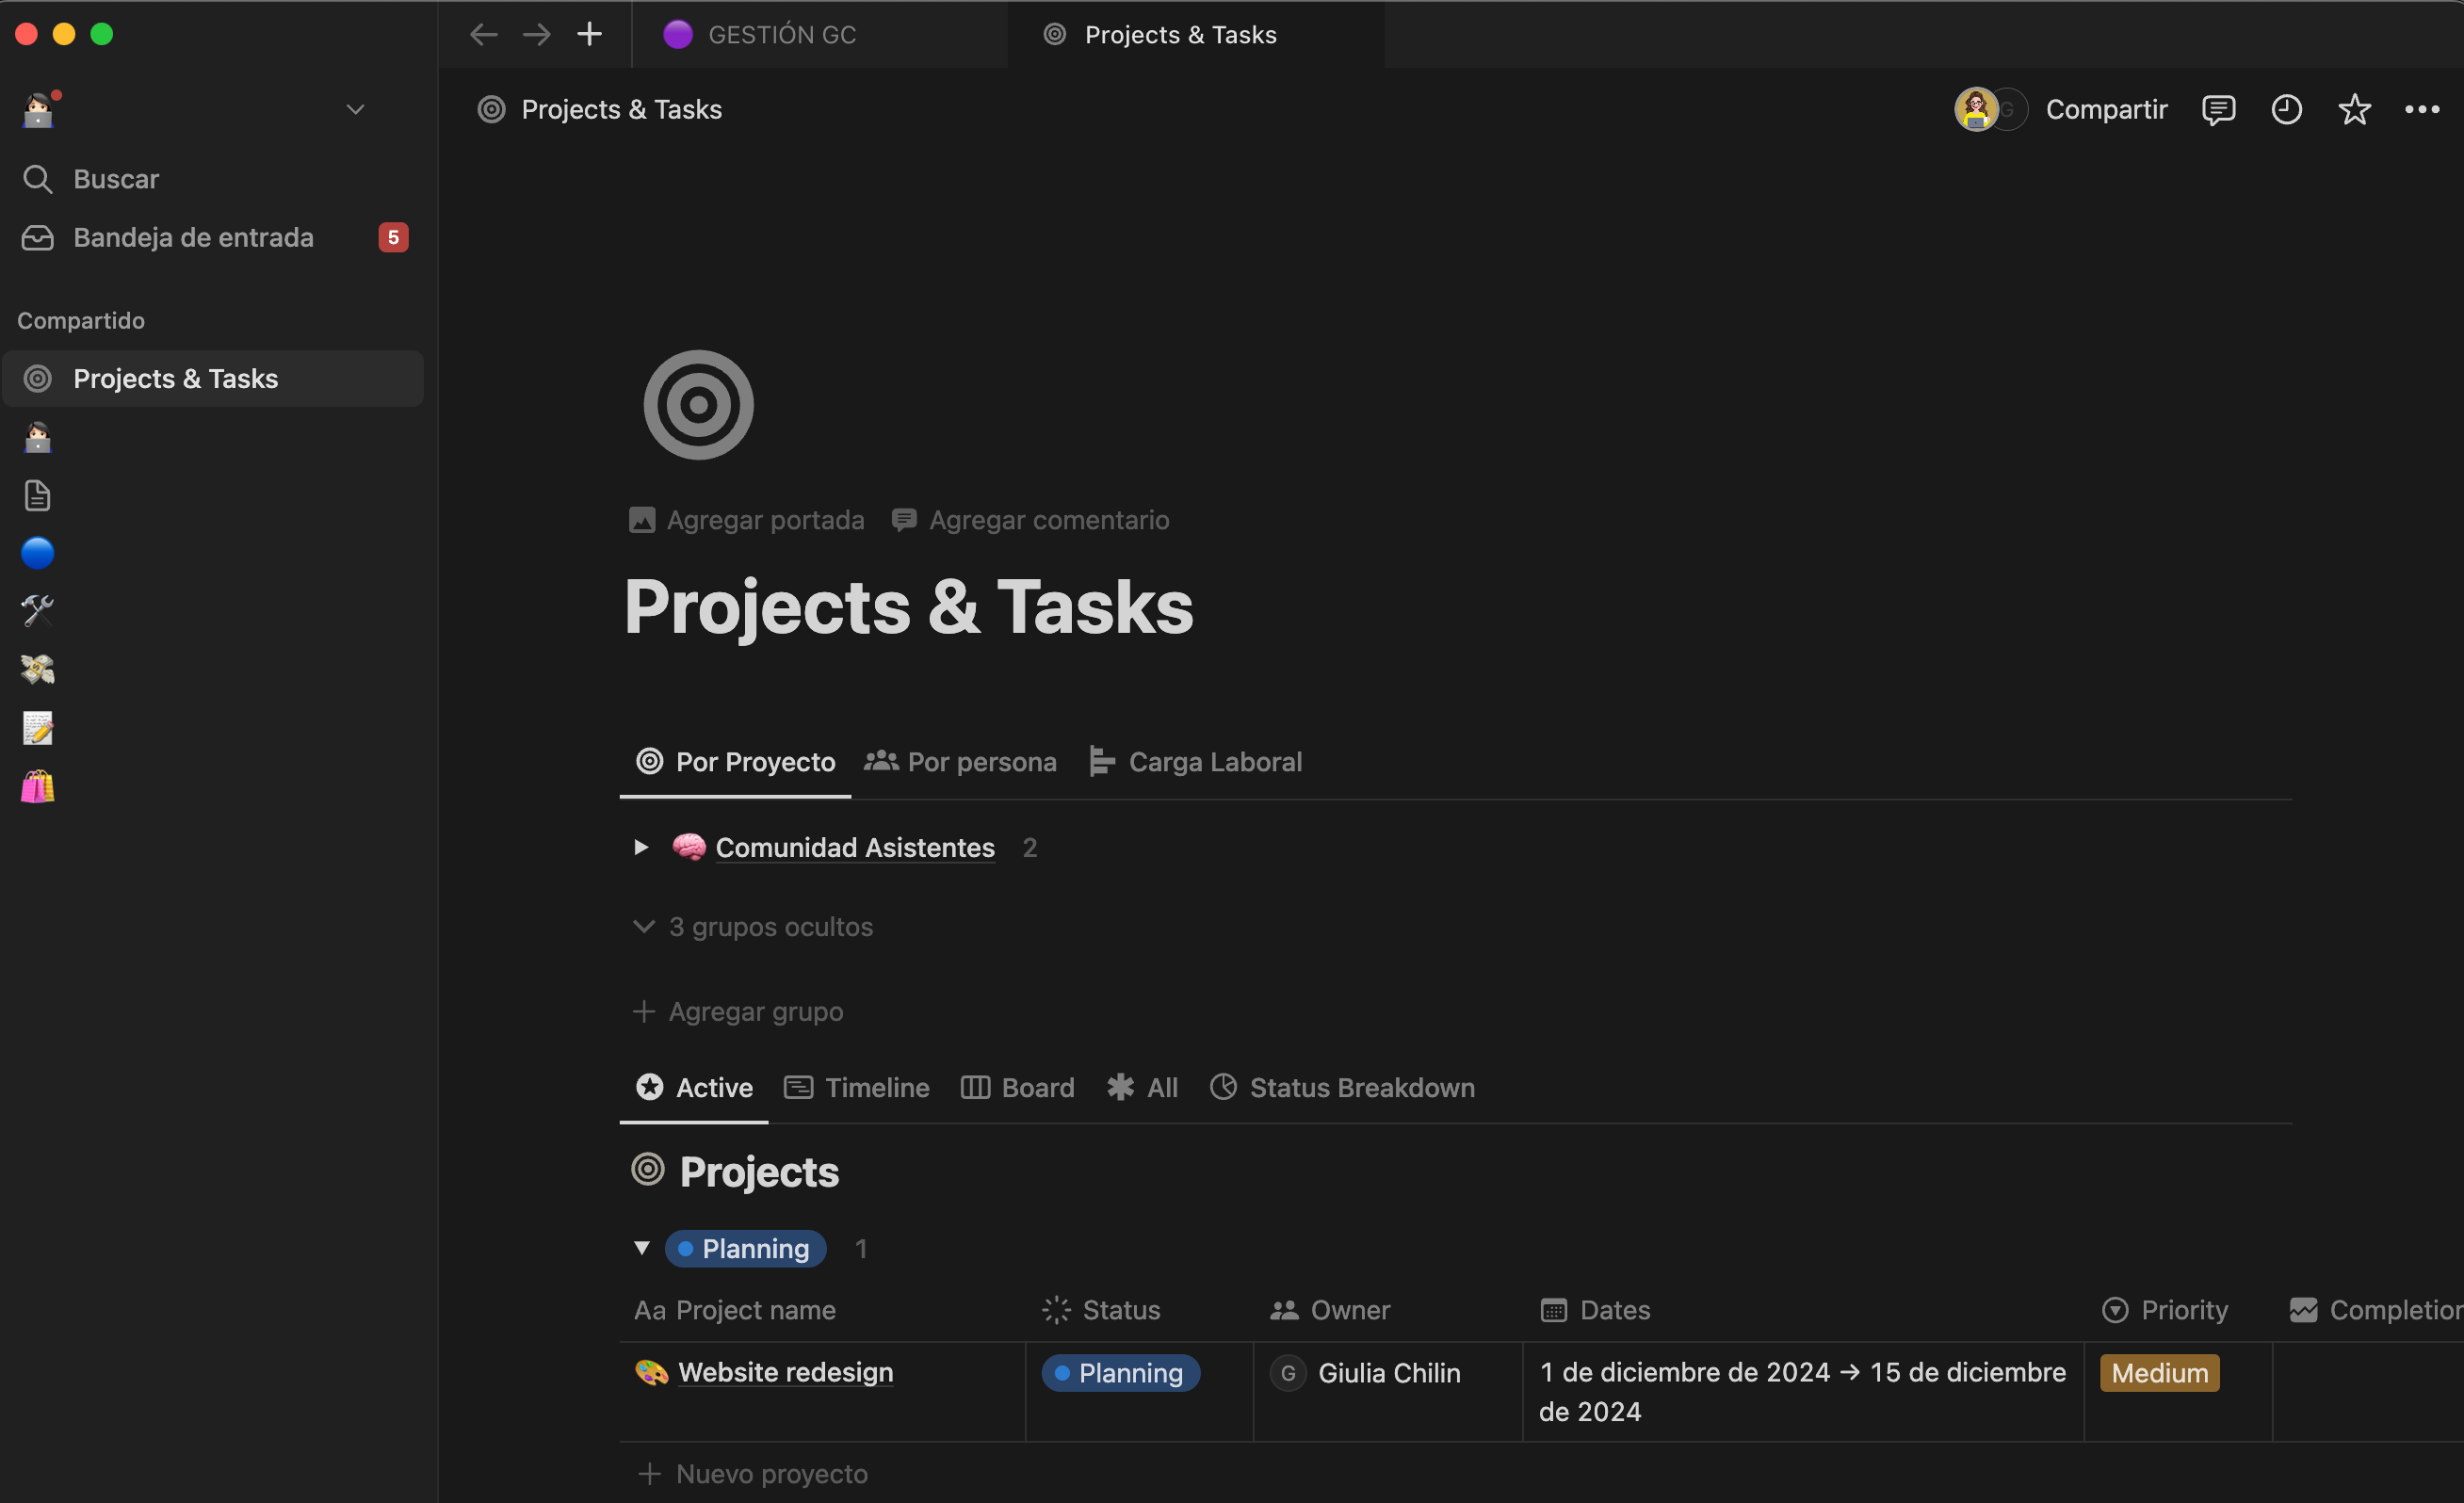
Task: Switch to the Timeline view
Action: tap(857, 1087)
